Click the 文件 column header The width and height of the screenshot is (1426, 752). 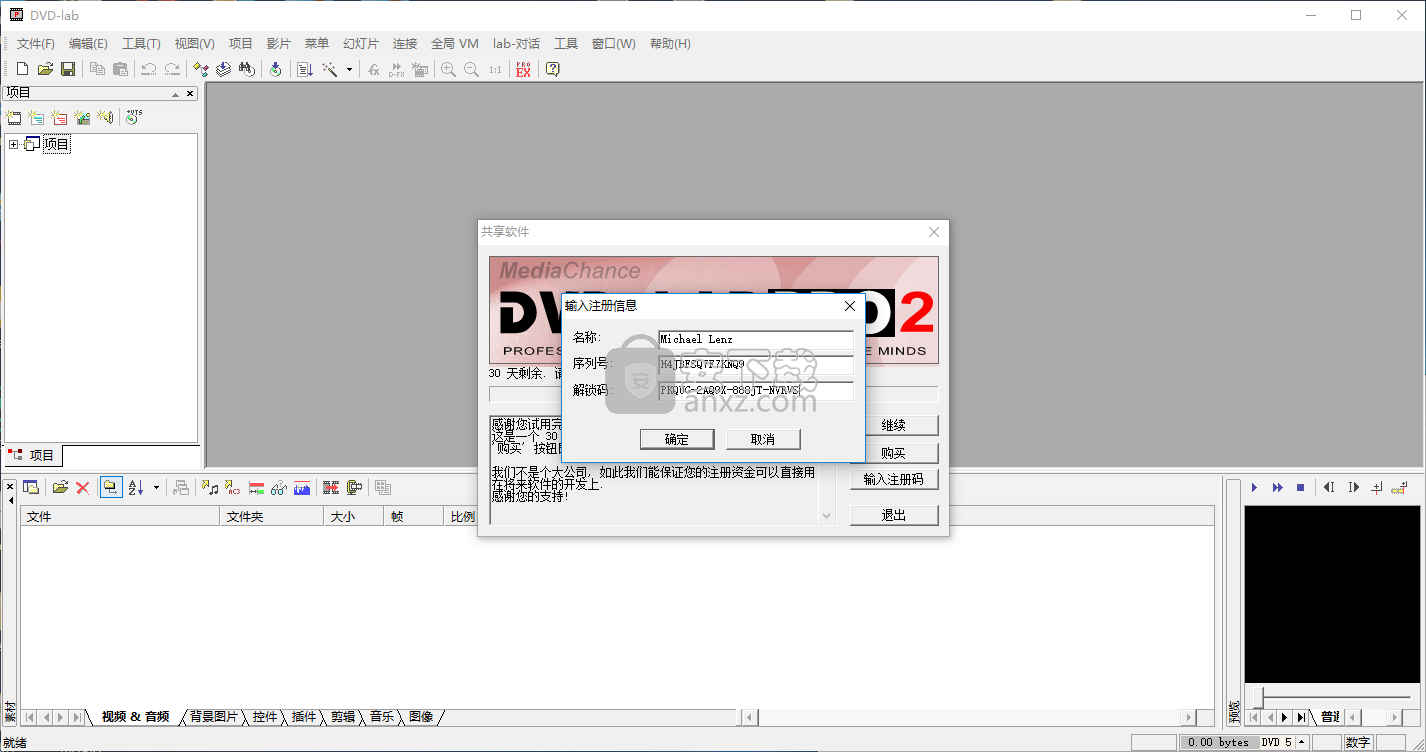click(120, 517)
